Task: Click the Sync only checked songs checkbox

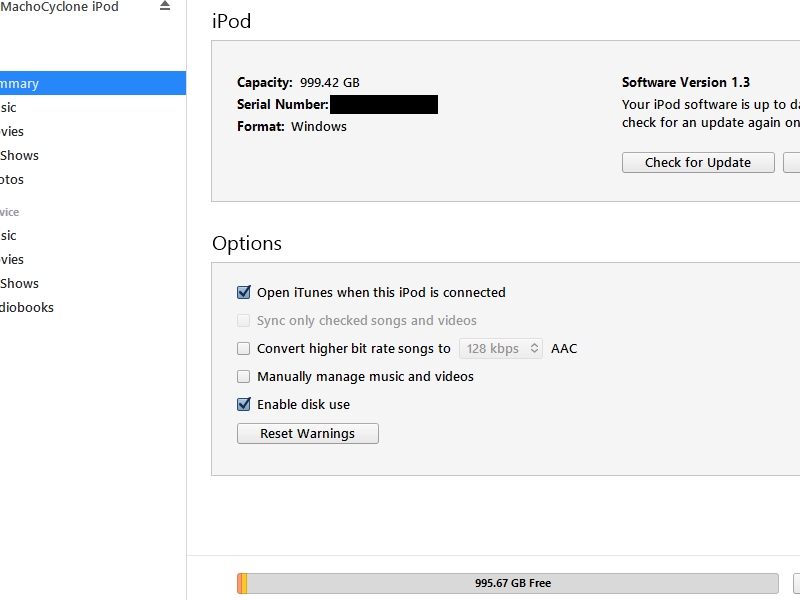Action: (243, 321)
